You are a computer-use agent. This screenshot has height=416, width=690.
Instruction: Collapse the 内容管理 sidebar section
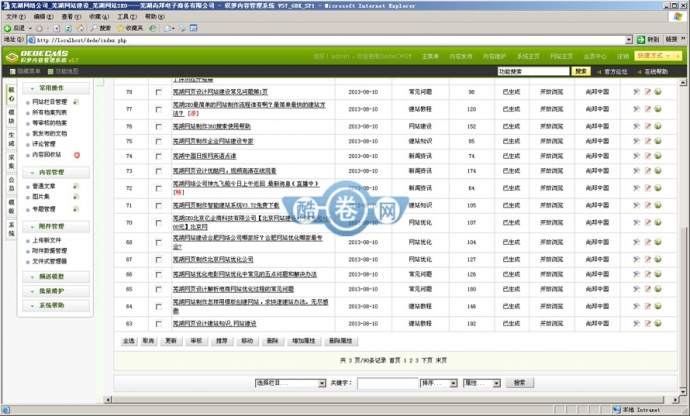(56, 172)
